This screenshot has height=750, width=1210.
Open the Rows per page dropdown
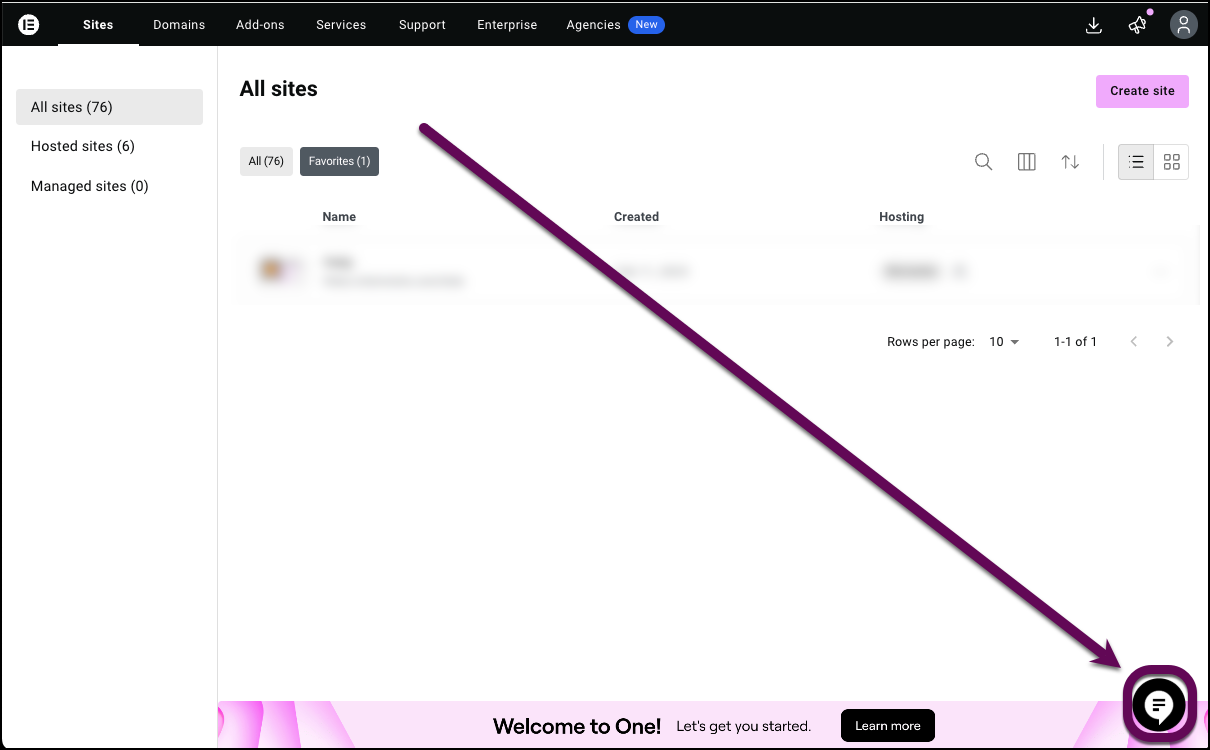tap(1004, 341)
